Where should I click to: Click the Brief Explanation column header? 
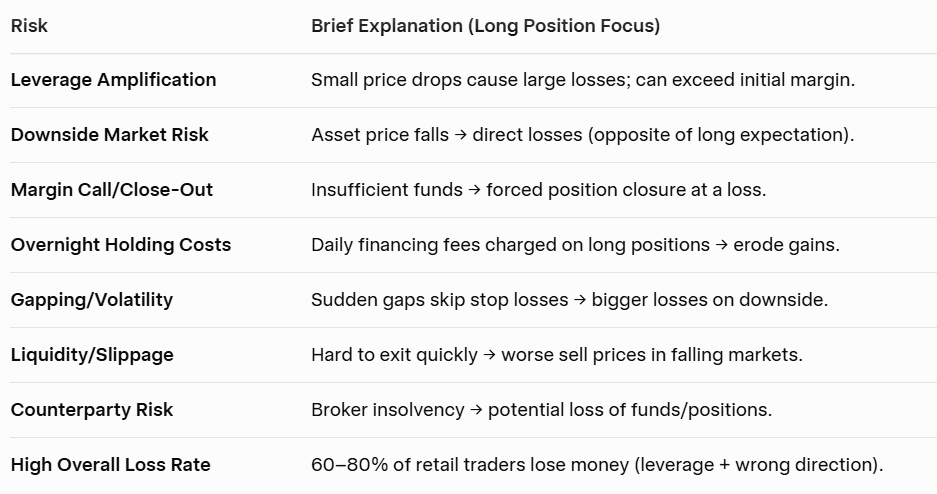coord(485,26)
